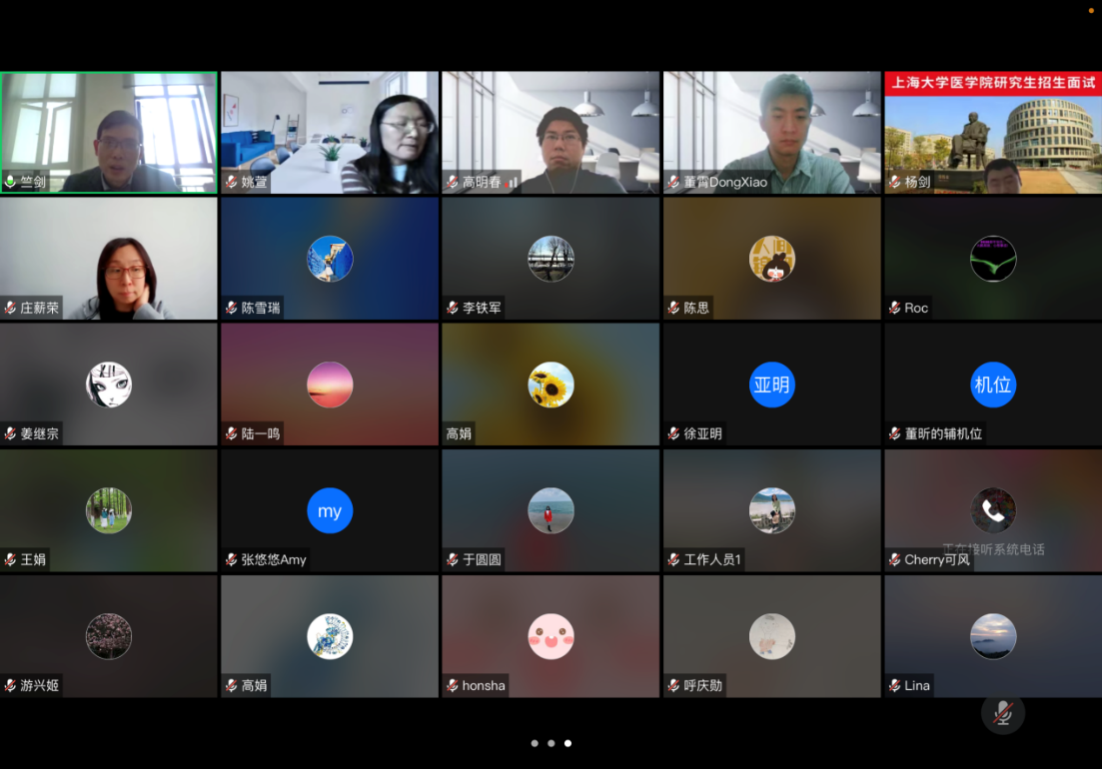The width and height of the screenshot is (1106, 770).
Task: Select the blue 机位 avatar circle
Action: click(993, 385)
